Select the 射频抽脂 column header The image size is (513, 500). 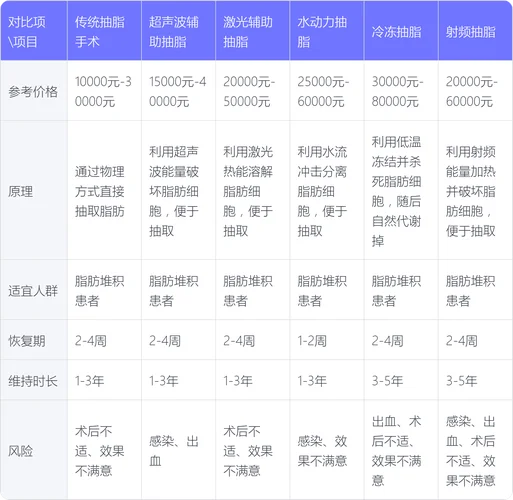click(x=475, y=31)
